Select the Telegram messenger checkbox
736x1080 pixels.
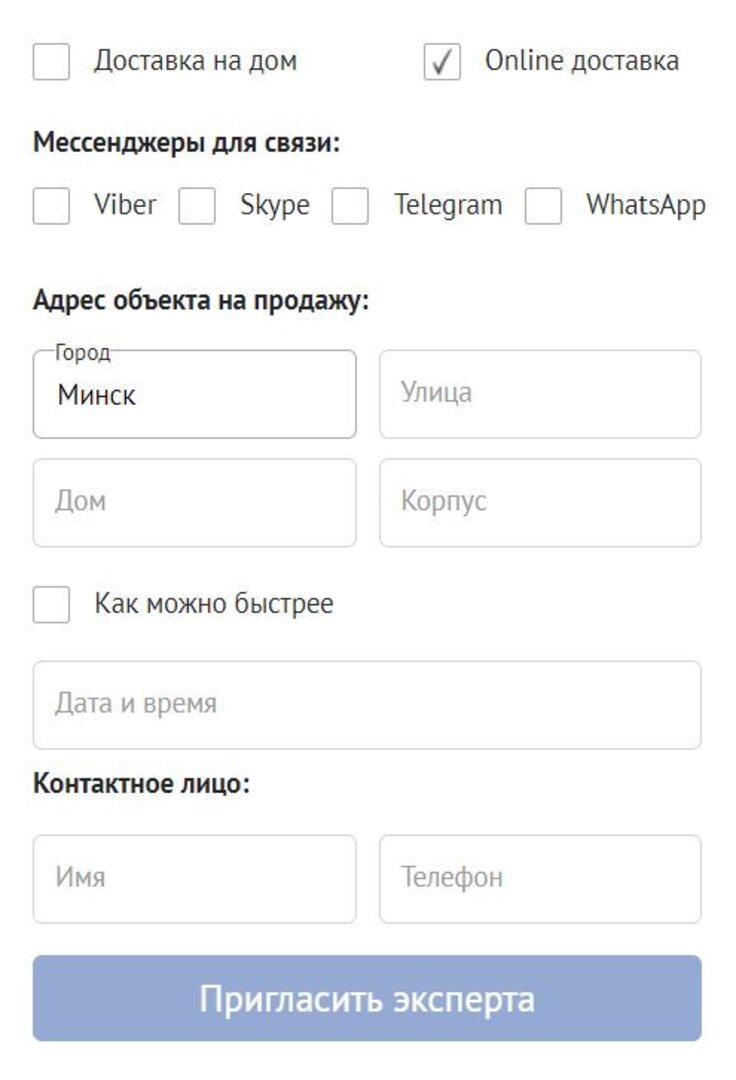[x=350, y=206]
